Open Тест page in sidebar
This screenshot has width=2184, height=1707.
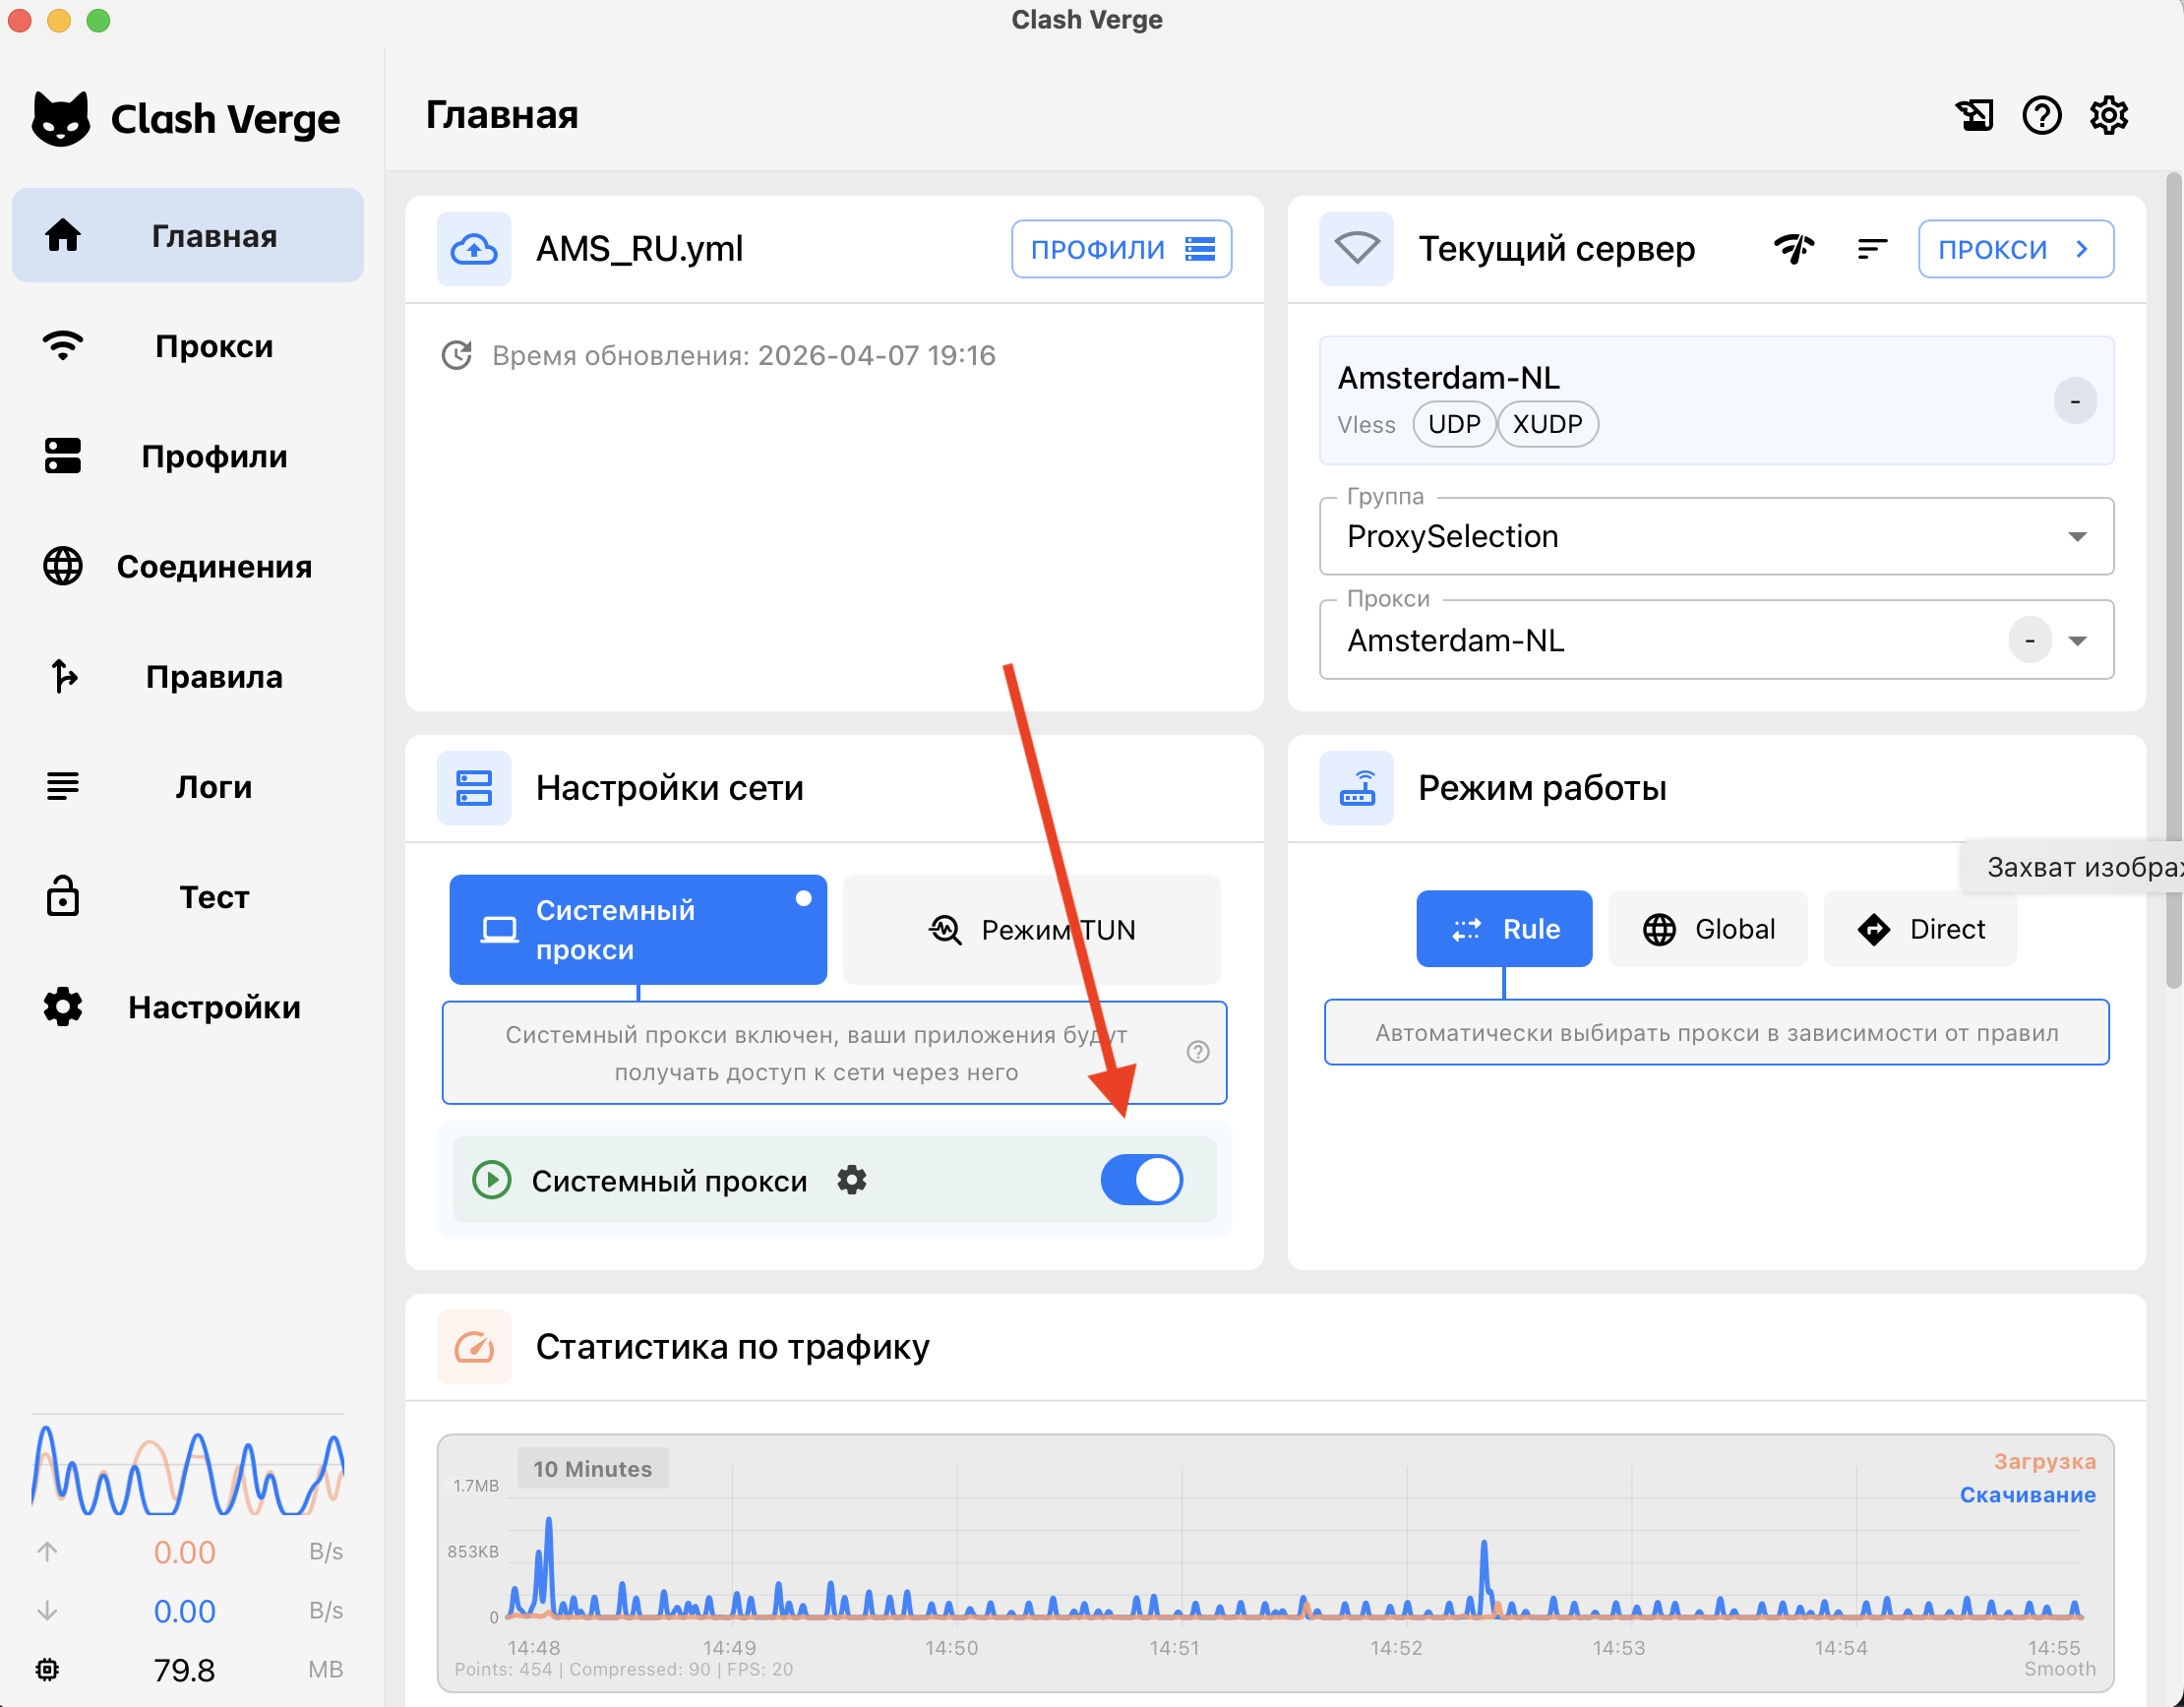coord(188,897)
